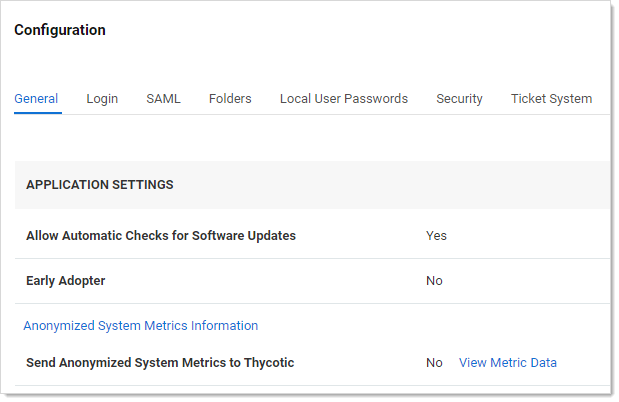Select Send Anonymized System Metrics to Thycotic label
The image size is (619, 402).
160,363
